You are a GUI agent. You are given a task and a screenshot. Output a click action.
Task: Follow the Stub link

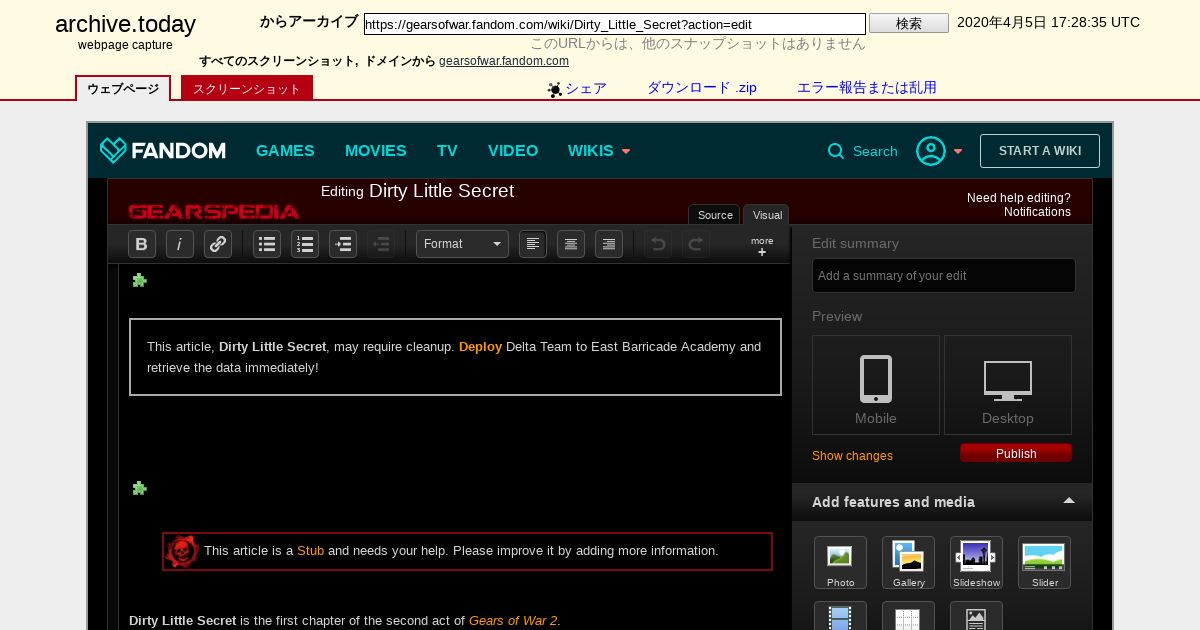[x=310, y=551]
